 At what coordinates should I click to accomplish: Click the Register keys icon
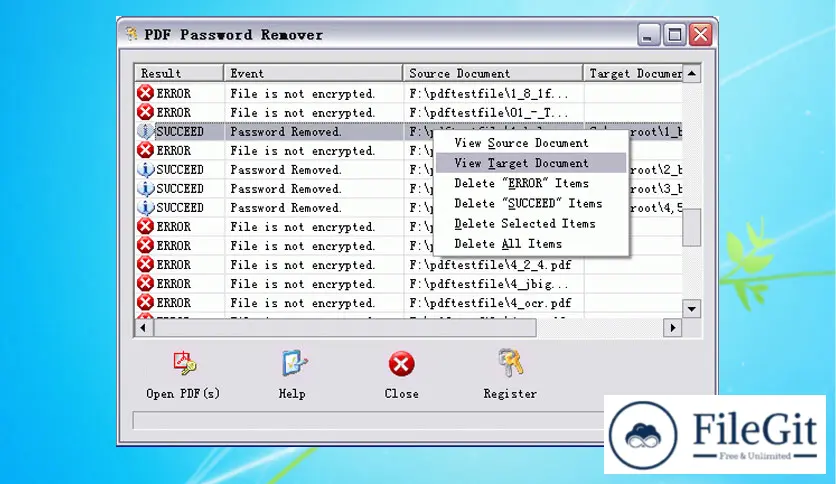[x=511, y=362]
